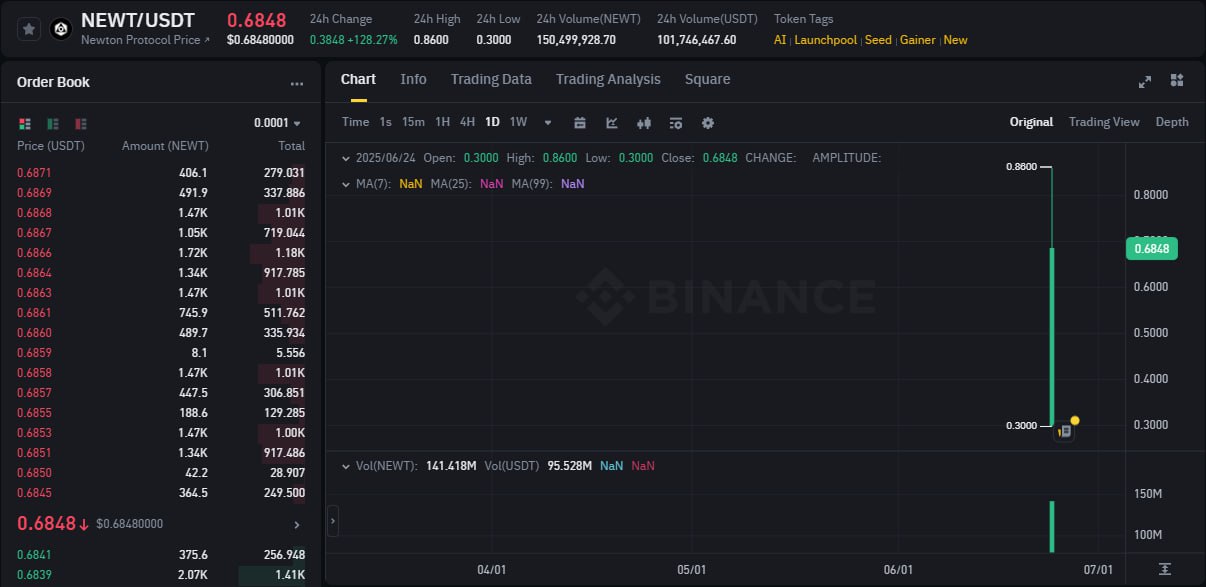Select the 1H interval
This screenshot has width=1206, height=587.
[442, 122]
